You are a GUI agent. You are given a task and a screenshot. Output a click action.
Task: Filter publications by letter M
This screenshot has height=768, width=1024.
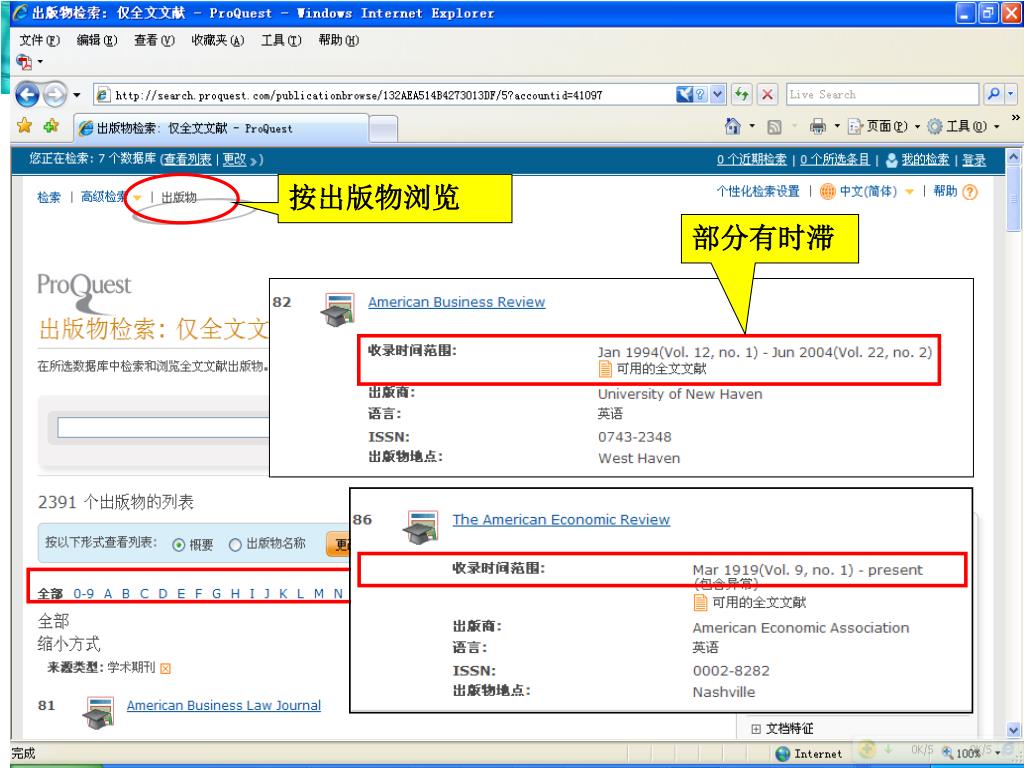319,594
